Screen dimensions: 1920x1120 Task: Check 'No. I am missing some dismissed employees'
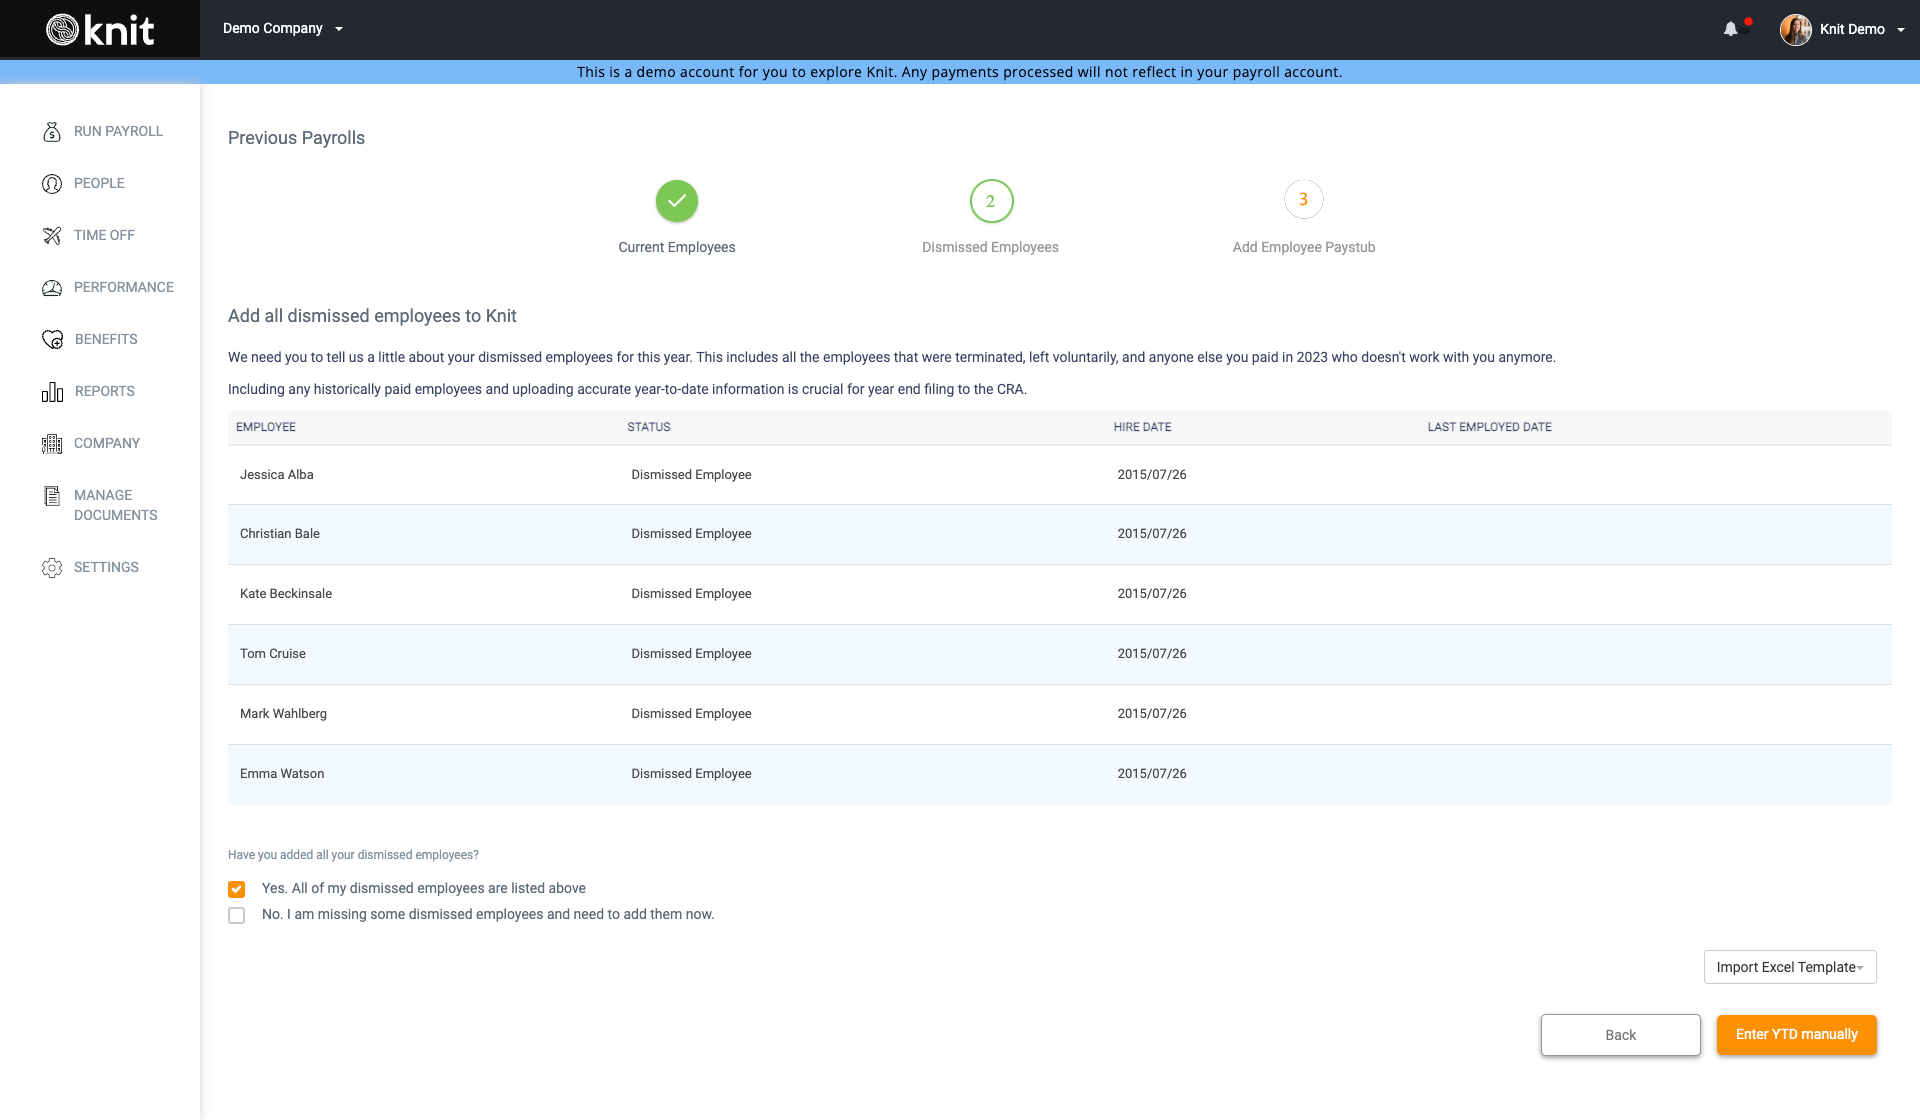click(237, 914)
